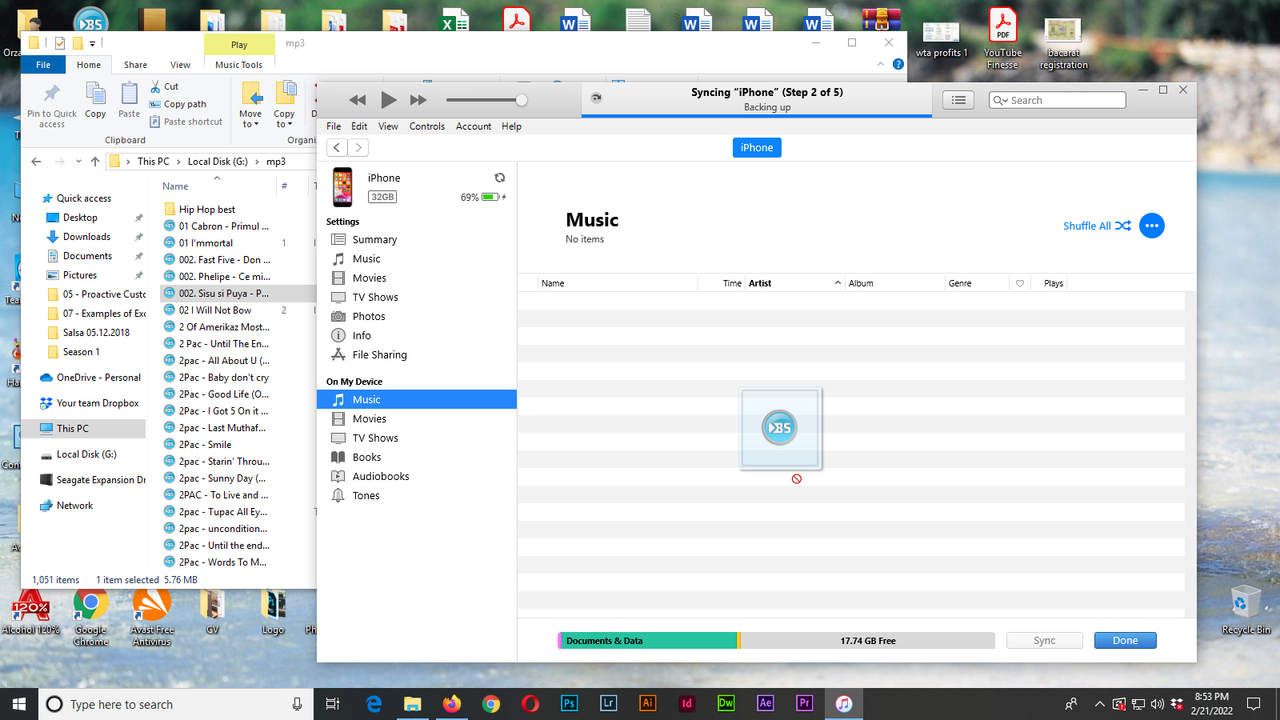
Task: Open Movies under iTunes Settings
Action: [369, 278]
